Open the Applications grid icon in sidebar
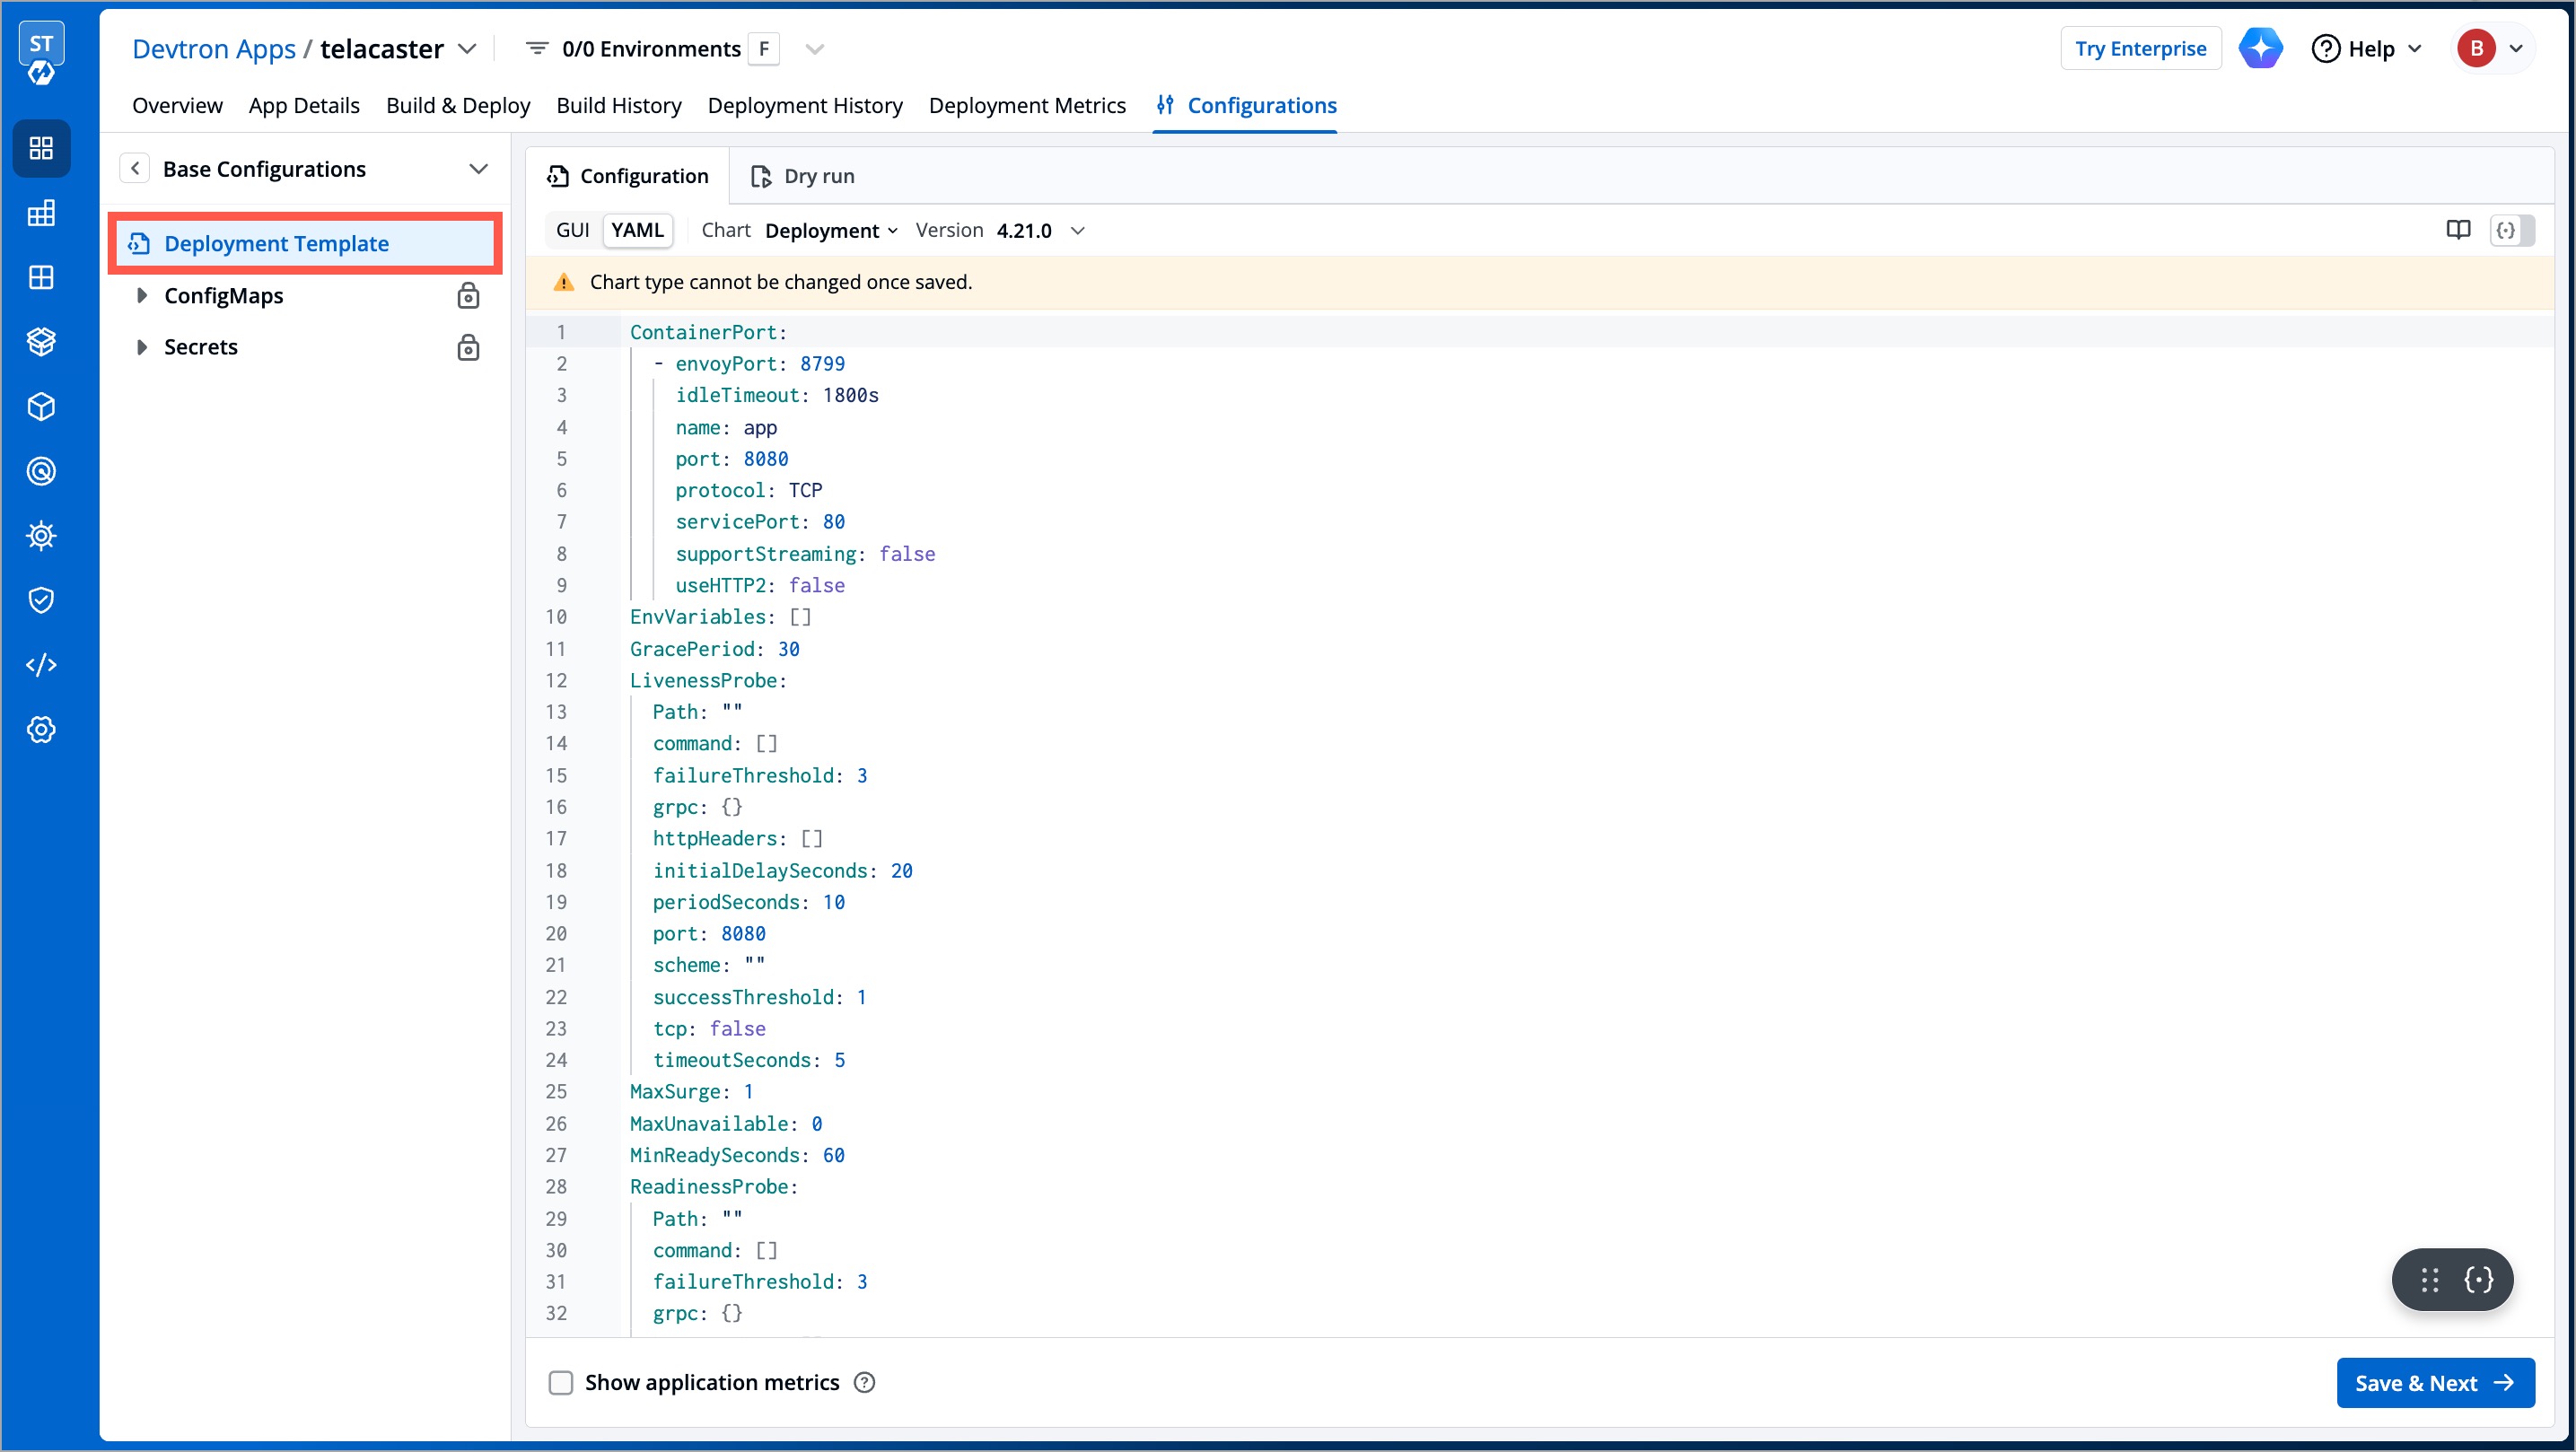 [x=41, y=148]
